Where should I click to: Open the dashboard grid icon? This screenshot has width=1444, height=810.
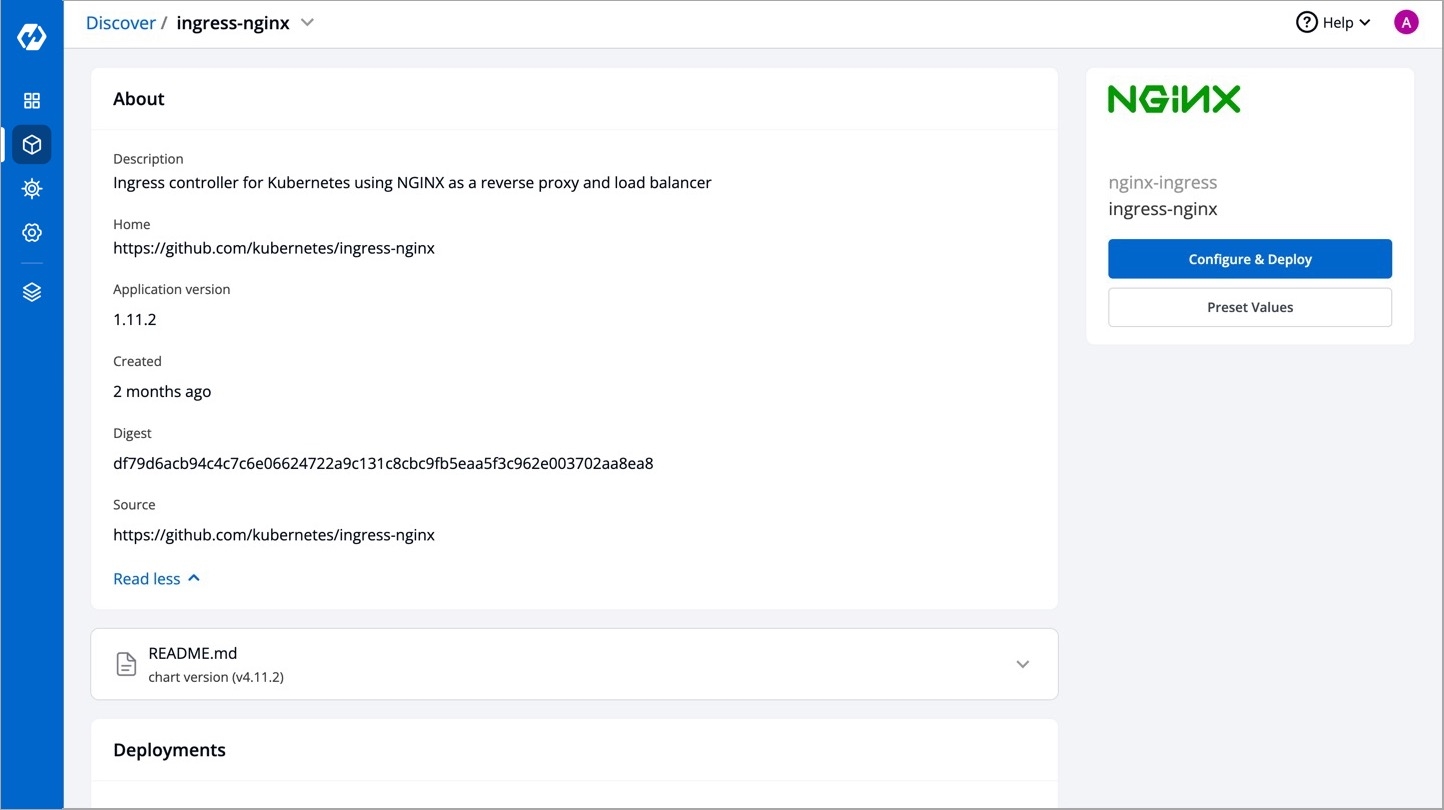pyautogui.click(x=32, y=101)
